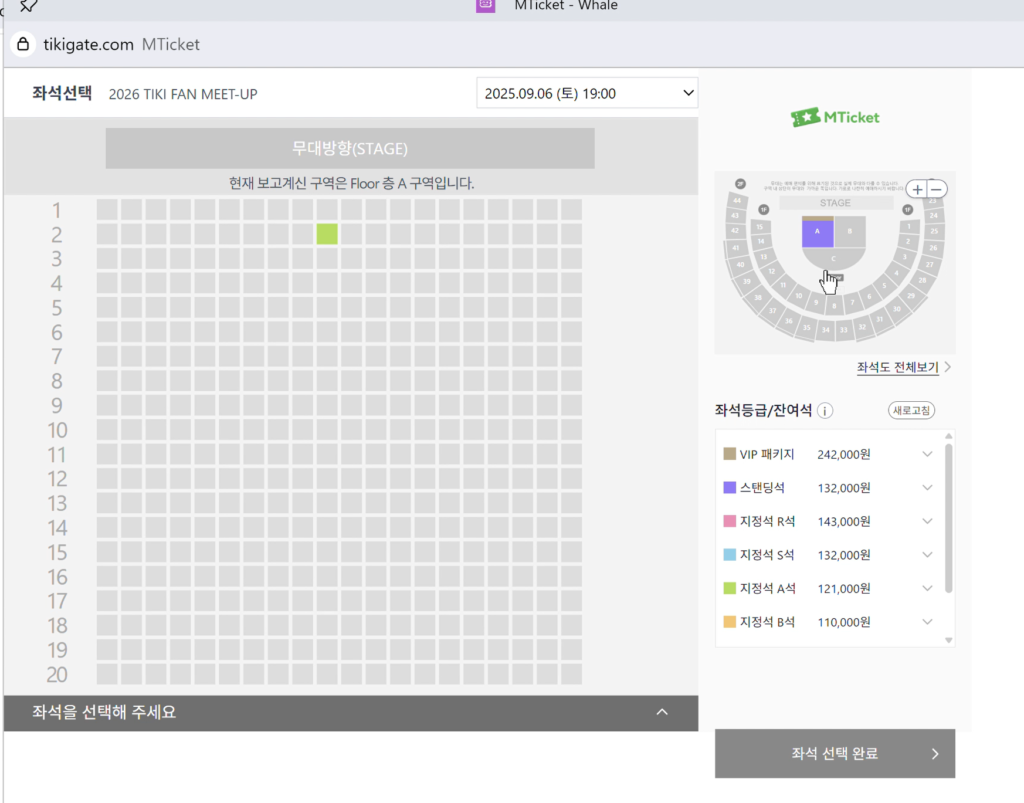Click the zoom in plus button on seat map

917,189
